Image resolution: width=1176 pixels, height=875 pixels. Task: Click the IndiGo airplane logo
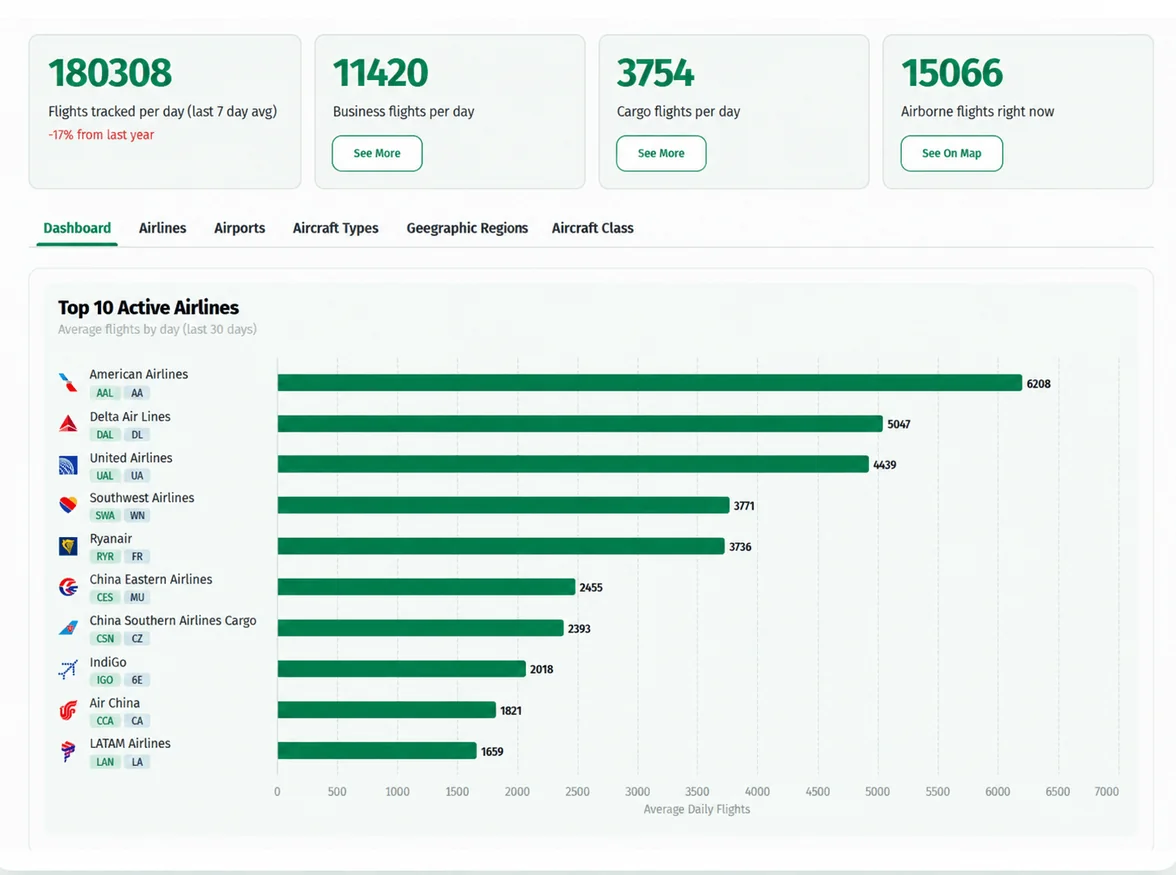tap(68, 670)
